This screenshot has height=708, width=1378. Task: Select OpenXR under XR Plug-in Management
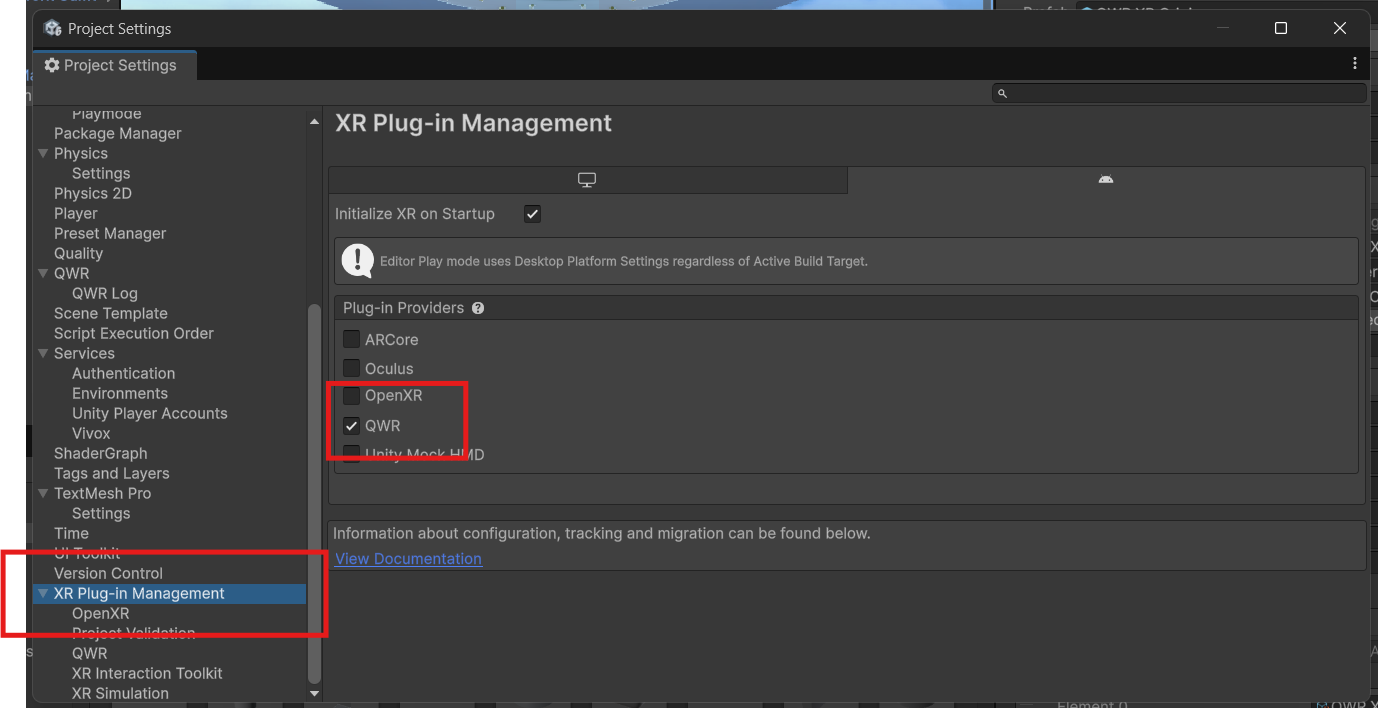point(100,613)
